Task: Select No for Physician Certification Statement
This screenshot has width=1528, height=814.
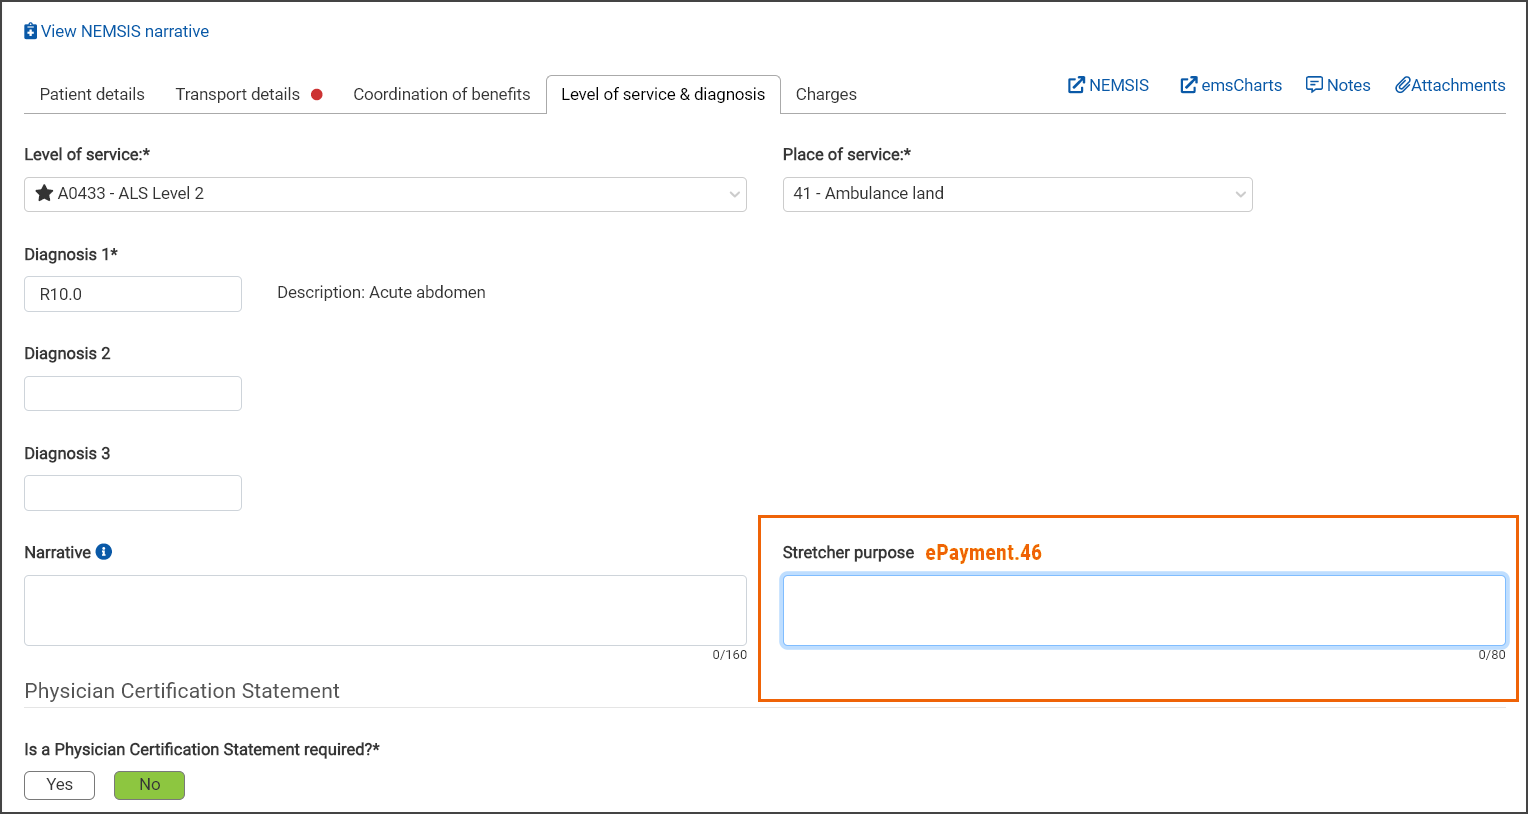Action: (149, 785)
